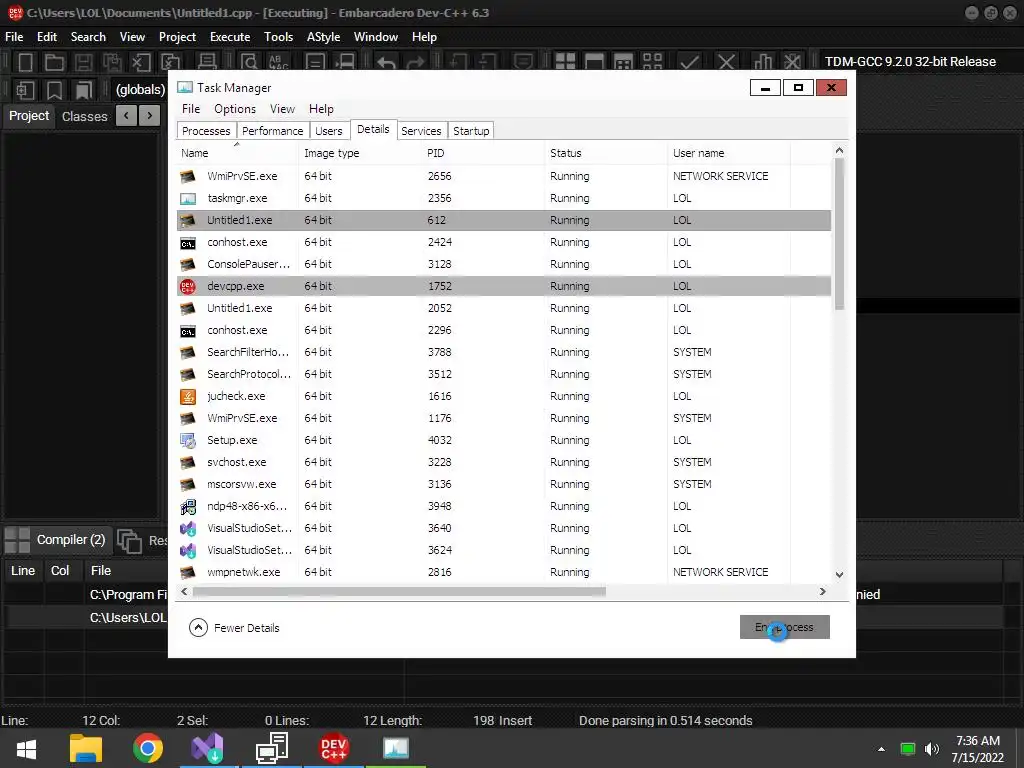
Task: Click the Compile & Run icon
Action: (x=624, y=62)
